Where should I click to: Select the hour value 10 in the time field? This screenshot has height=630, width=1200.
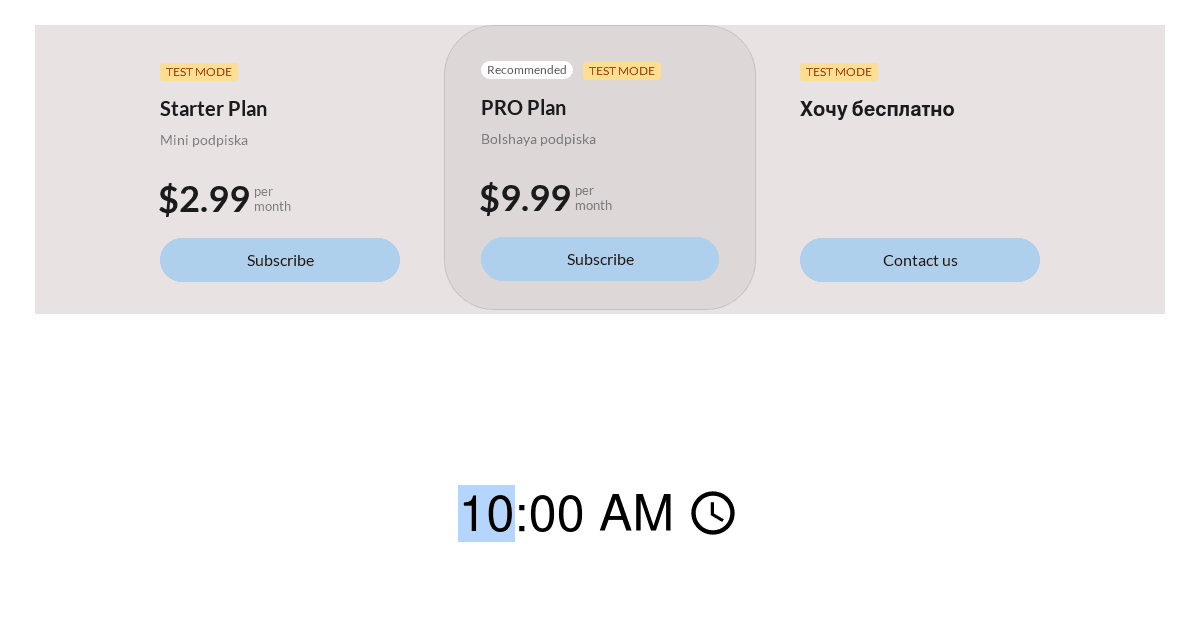coord(486,513)
